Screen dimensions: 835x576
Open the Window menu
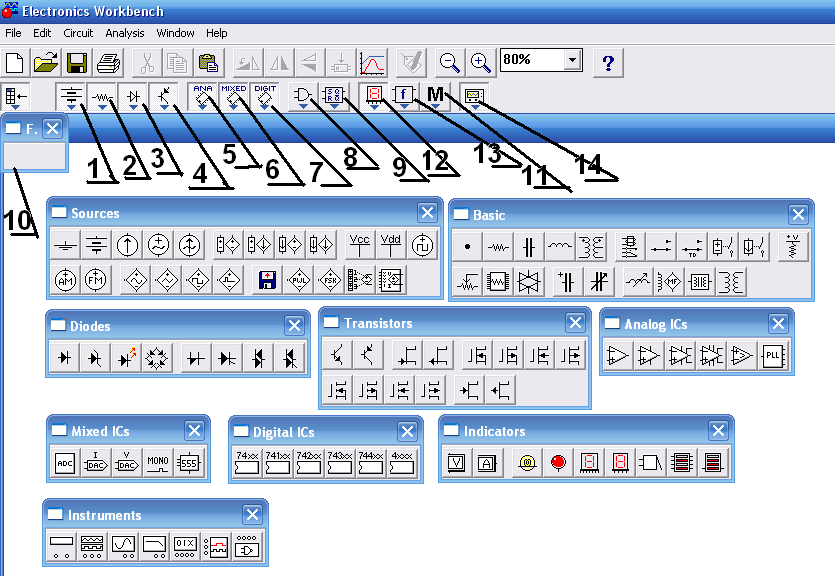point(175,33)
